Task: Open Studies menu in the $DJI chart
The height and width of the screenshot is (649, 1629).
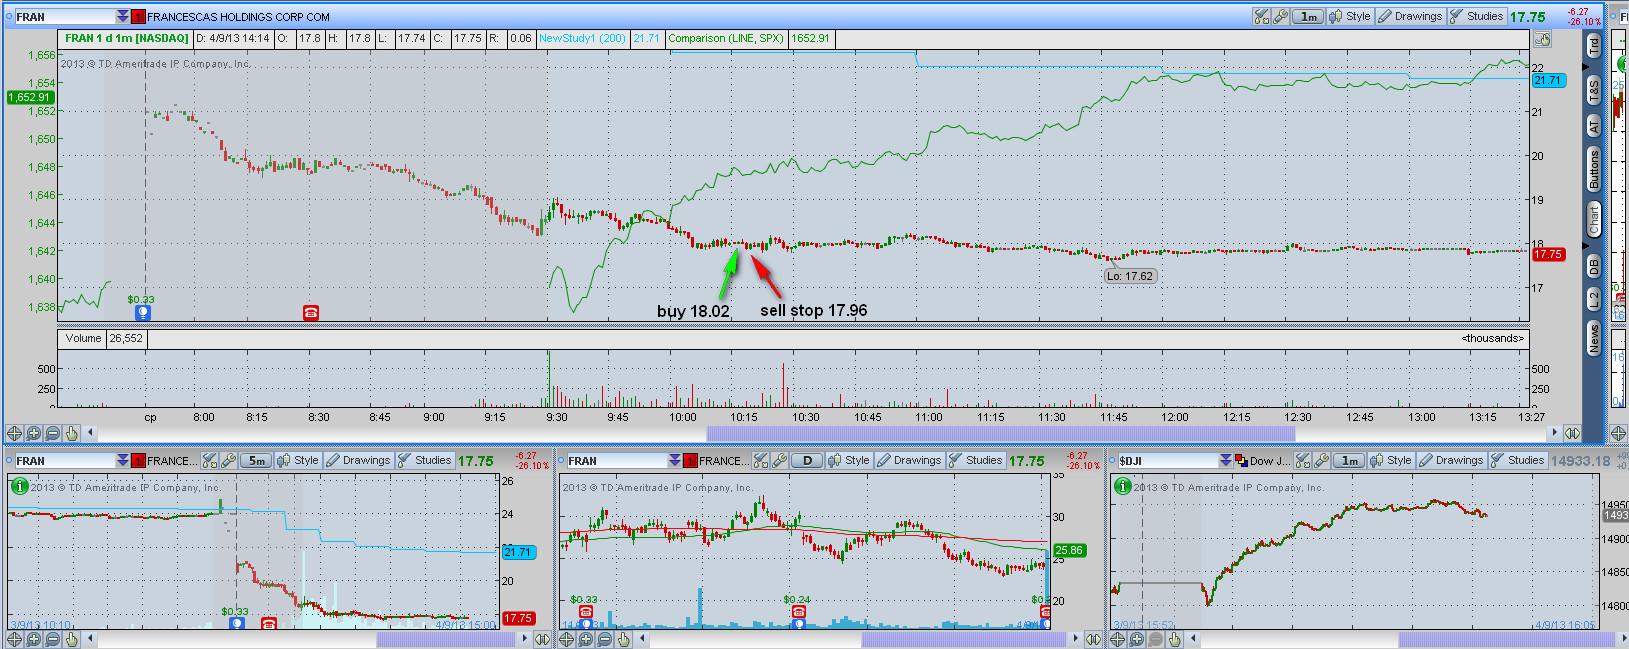Action: (1517, 460)
